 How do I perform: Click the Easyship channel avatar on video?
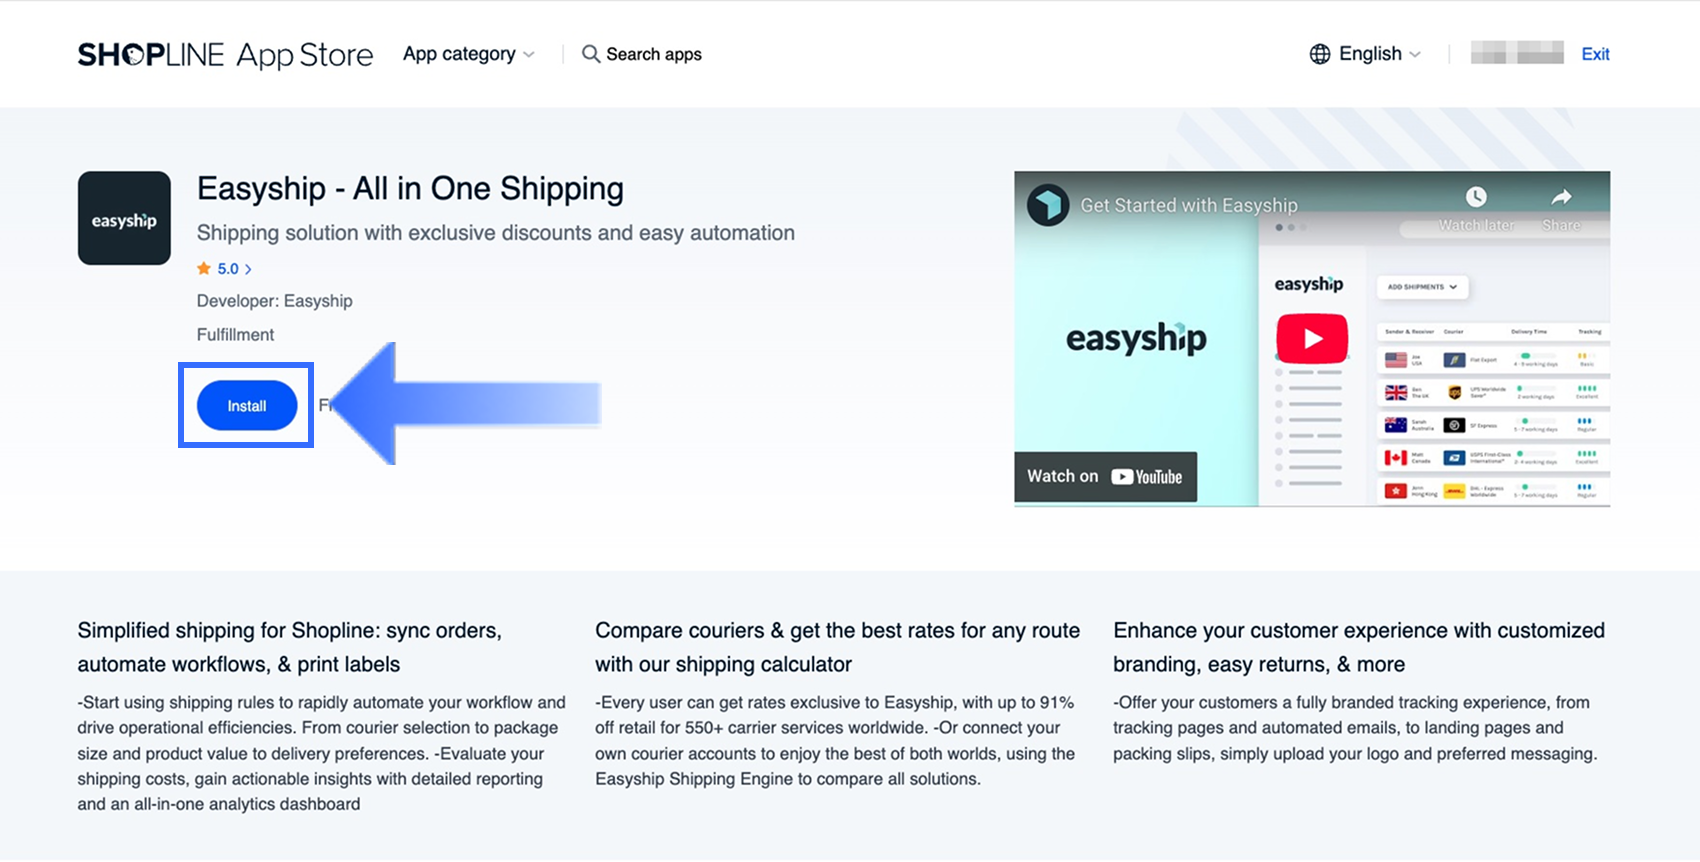pos(1048,205)
